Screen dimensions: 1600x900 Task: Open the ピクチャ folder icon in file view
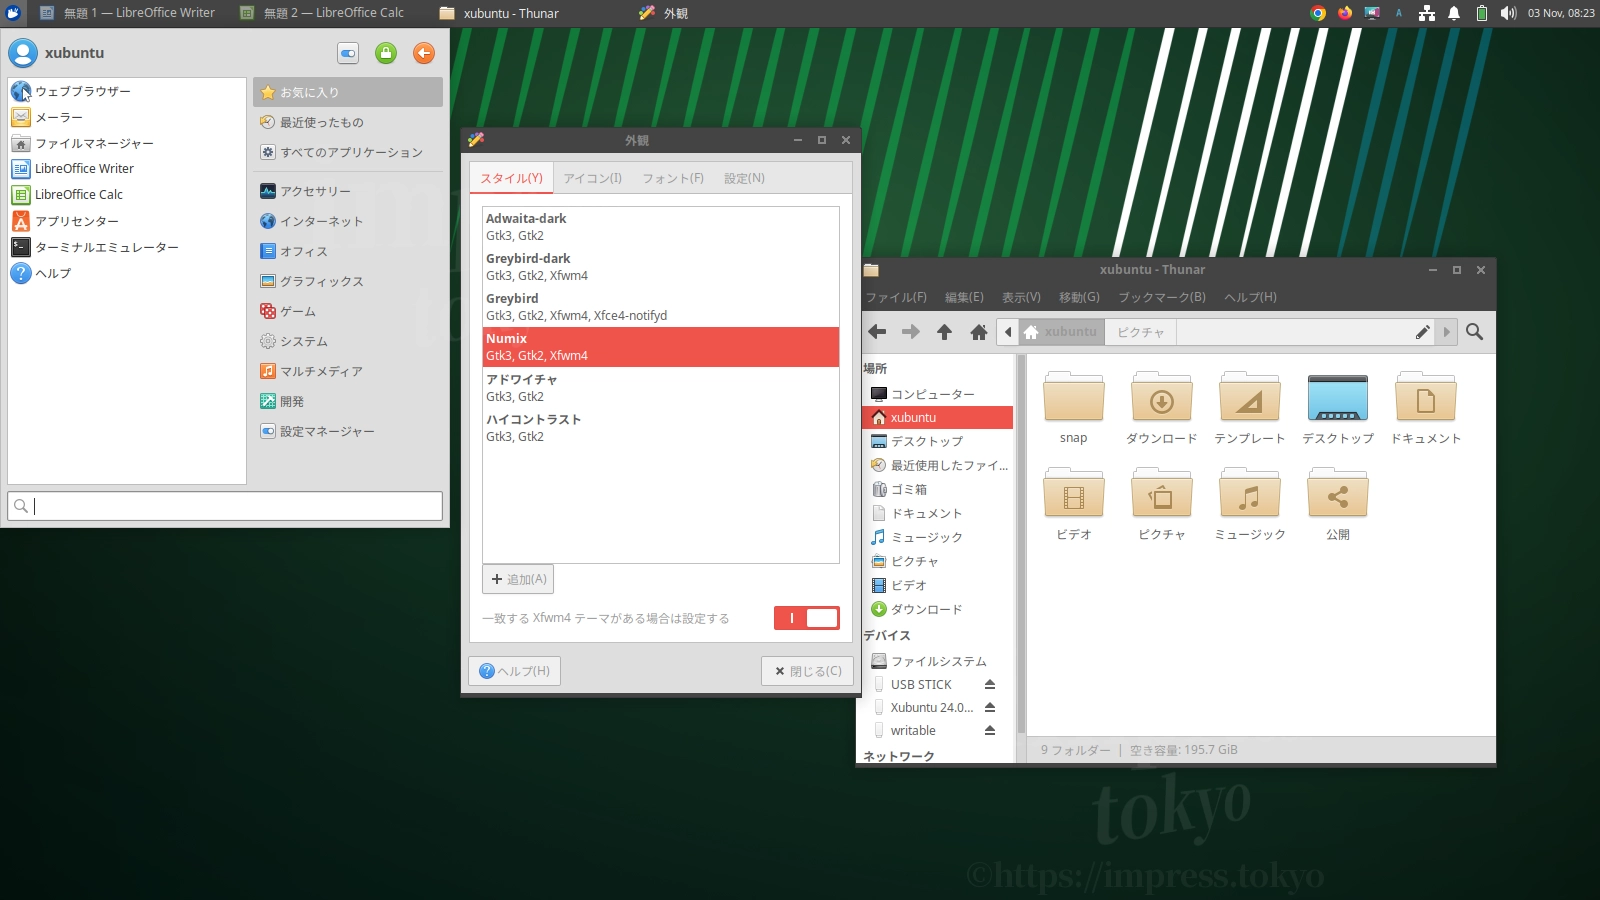pyautogui.click(x=1161, y=493)
